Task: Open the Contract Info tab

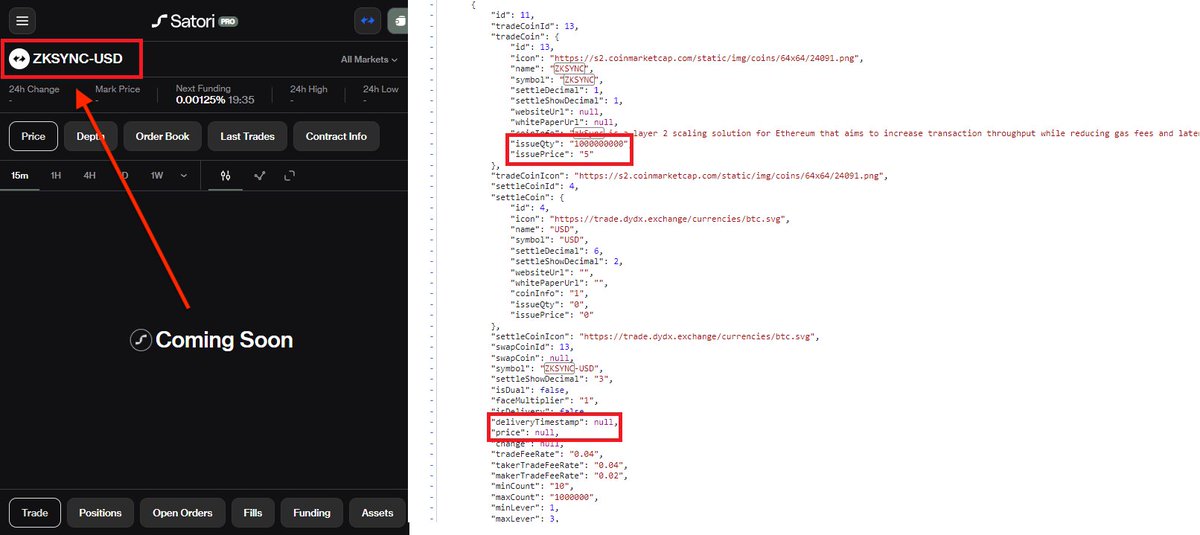Action: point(336,136)
